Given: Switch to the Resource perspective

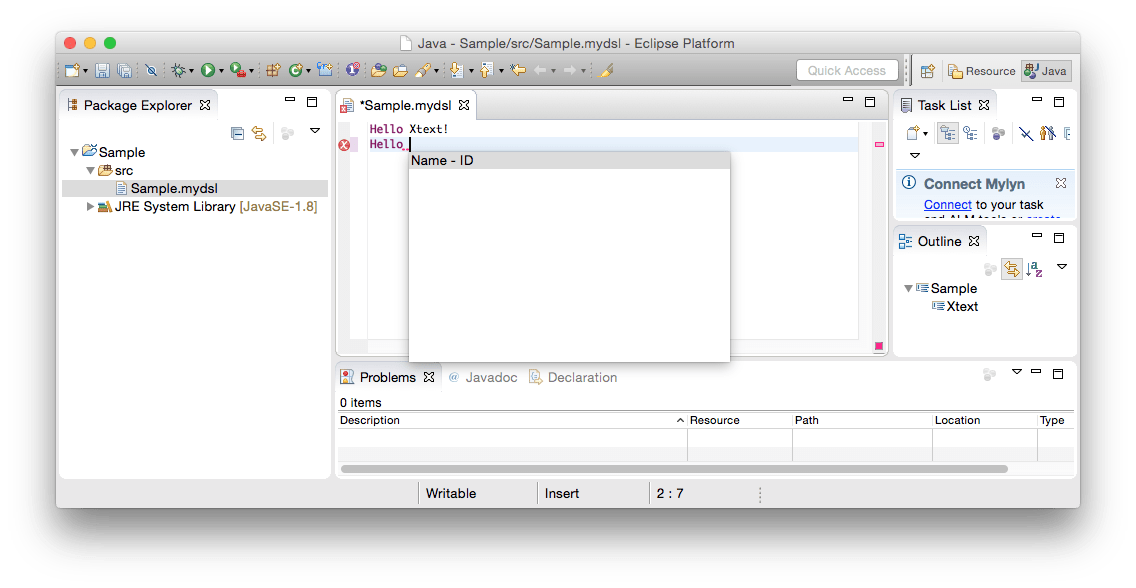Looking at the screenshot, I should coord(982,70).
